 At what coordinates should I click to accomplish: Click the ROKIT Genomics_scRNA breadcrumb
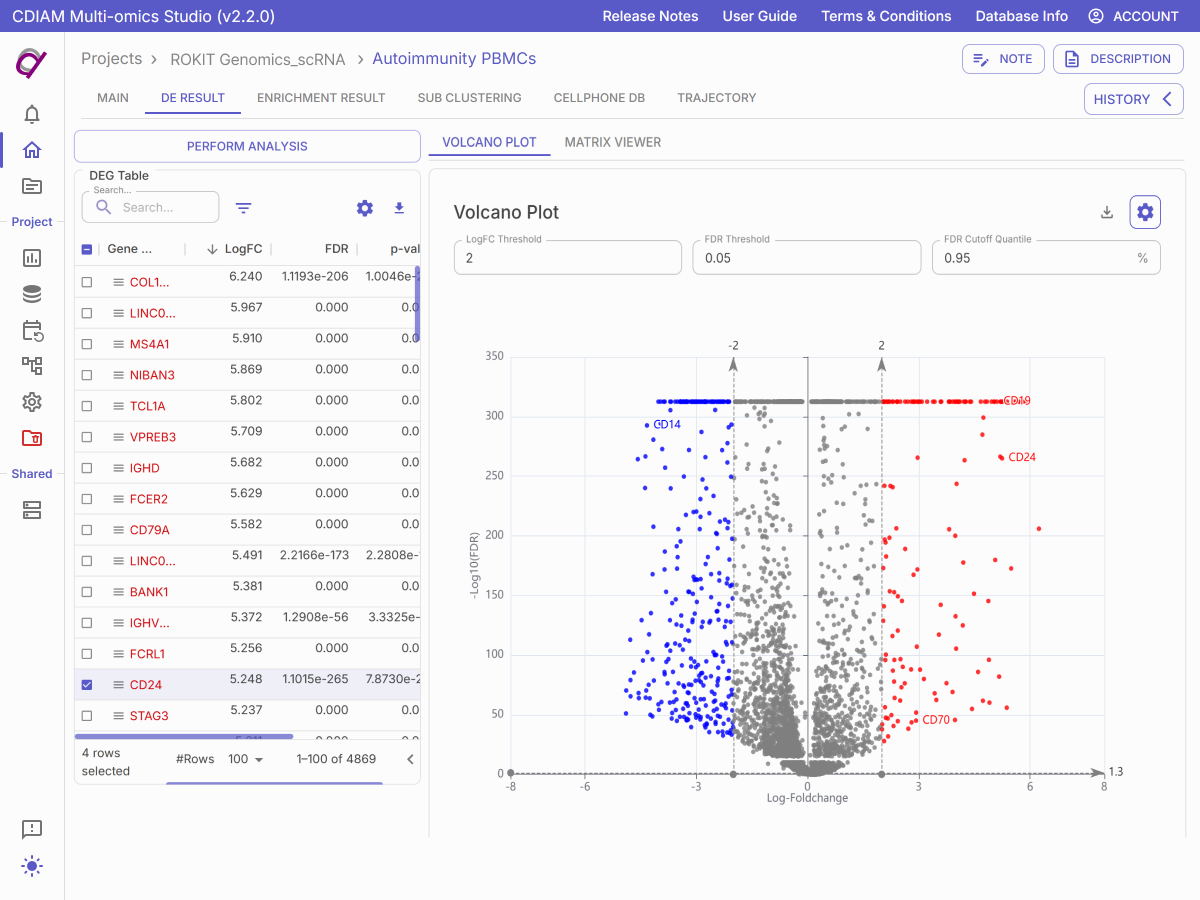[x=258, y=59]
